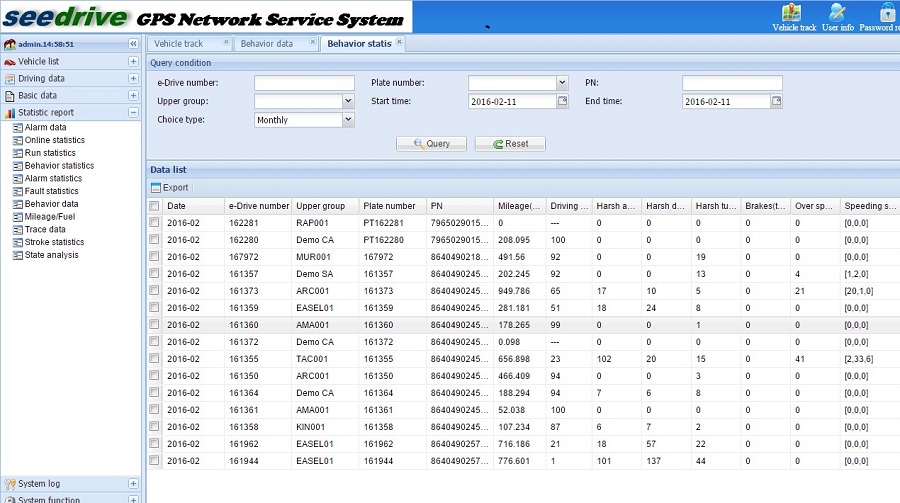Export the data list

(x=169, y=188)
